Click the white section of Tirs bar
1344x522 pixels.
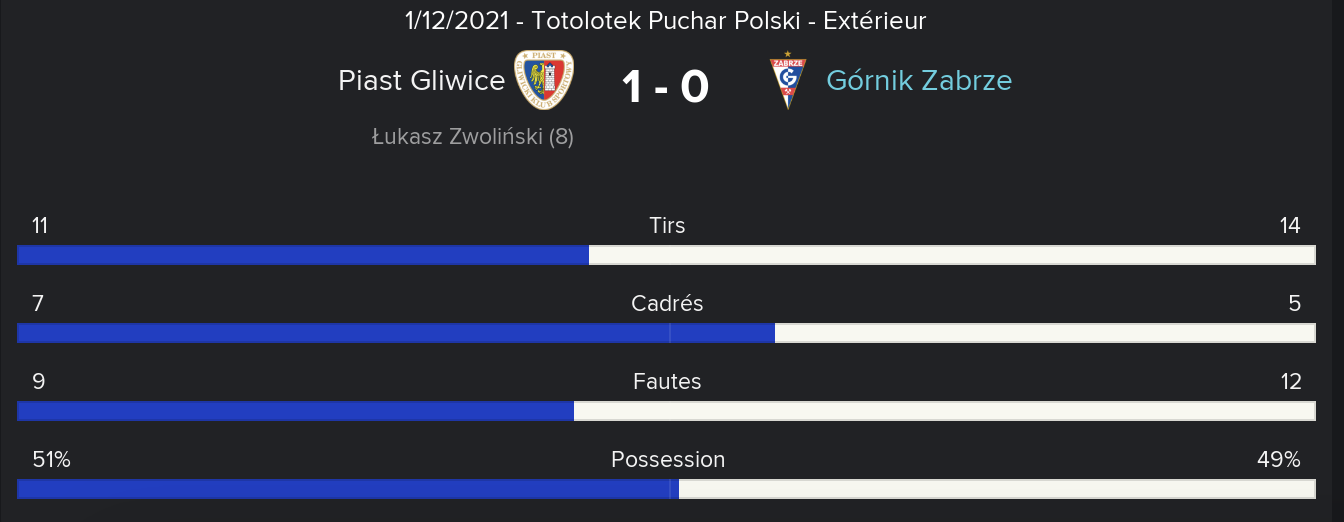pyautogui.click(x=952, y=255)
